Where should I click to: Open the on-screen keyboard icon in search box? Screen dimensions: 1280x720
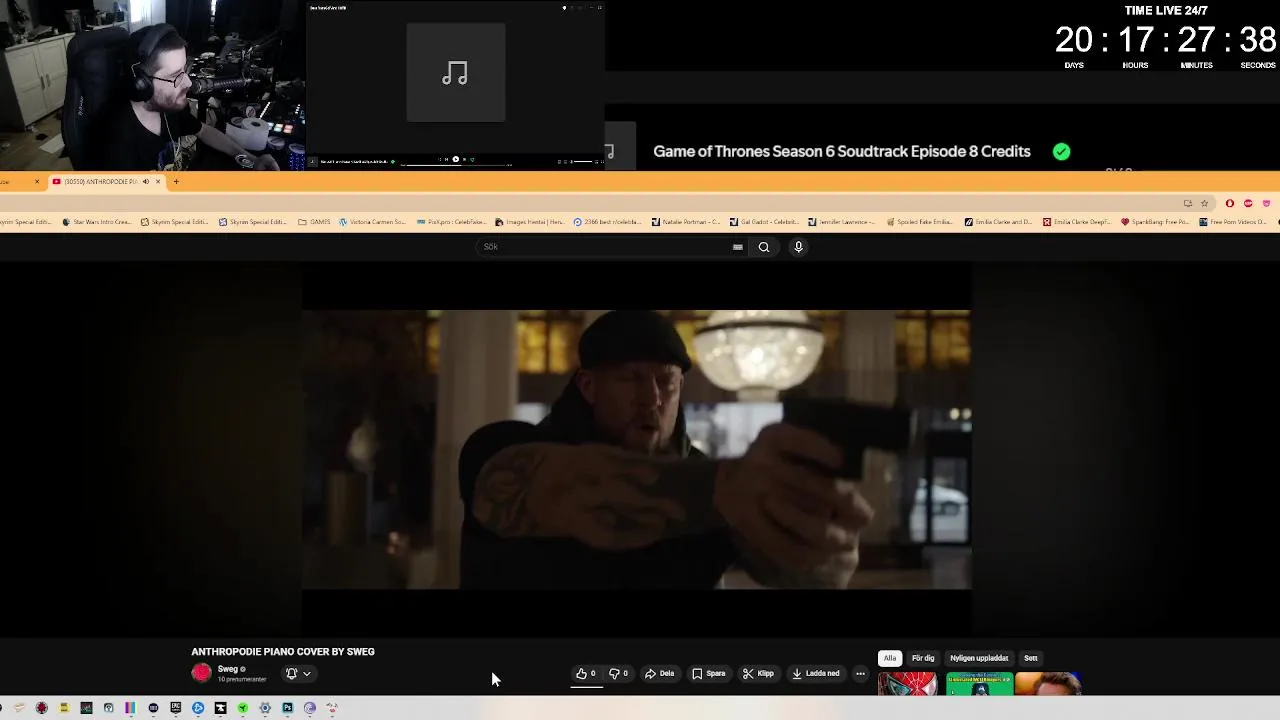pos(738,247)
